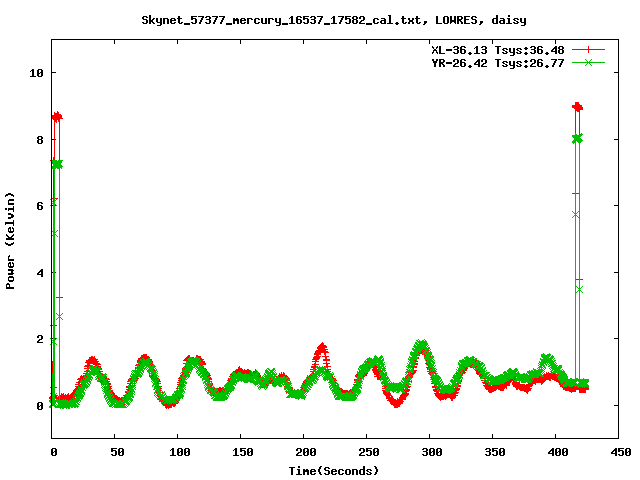Click the y-axis tick label 10

coord(36,73)
